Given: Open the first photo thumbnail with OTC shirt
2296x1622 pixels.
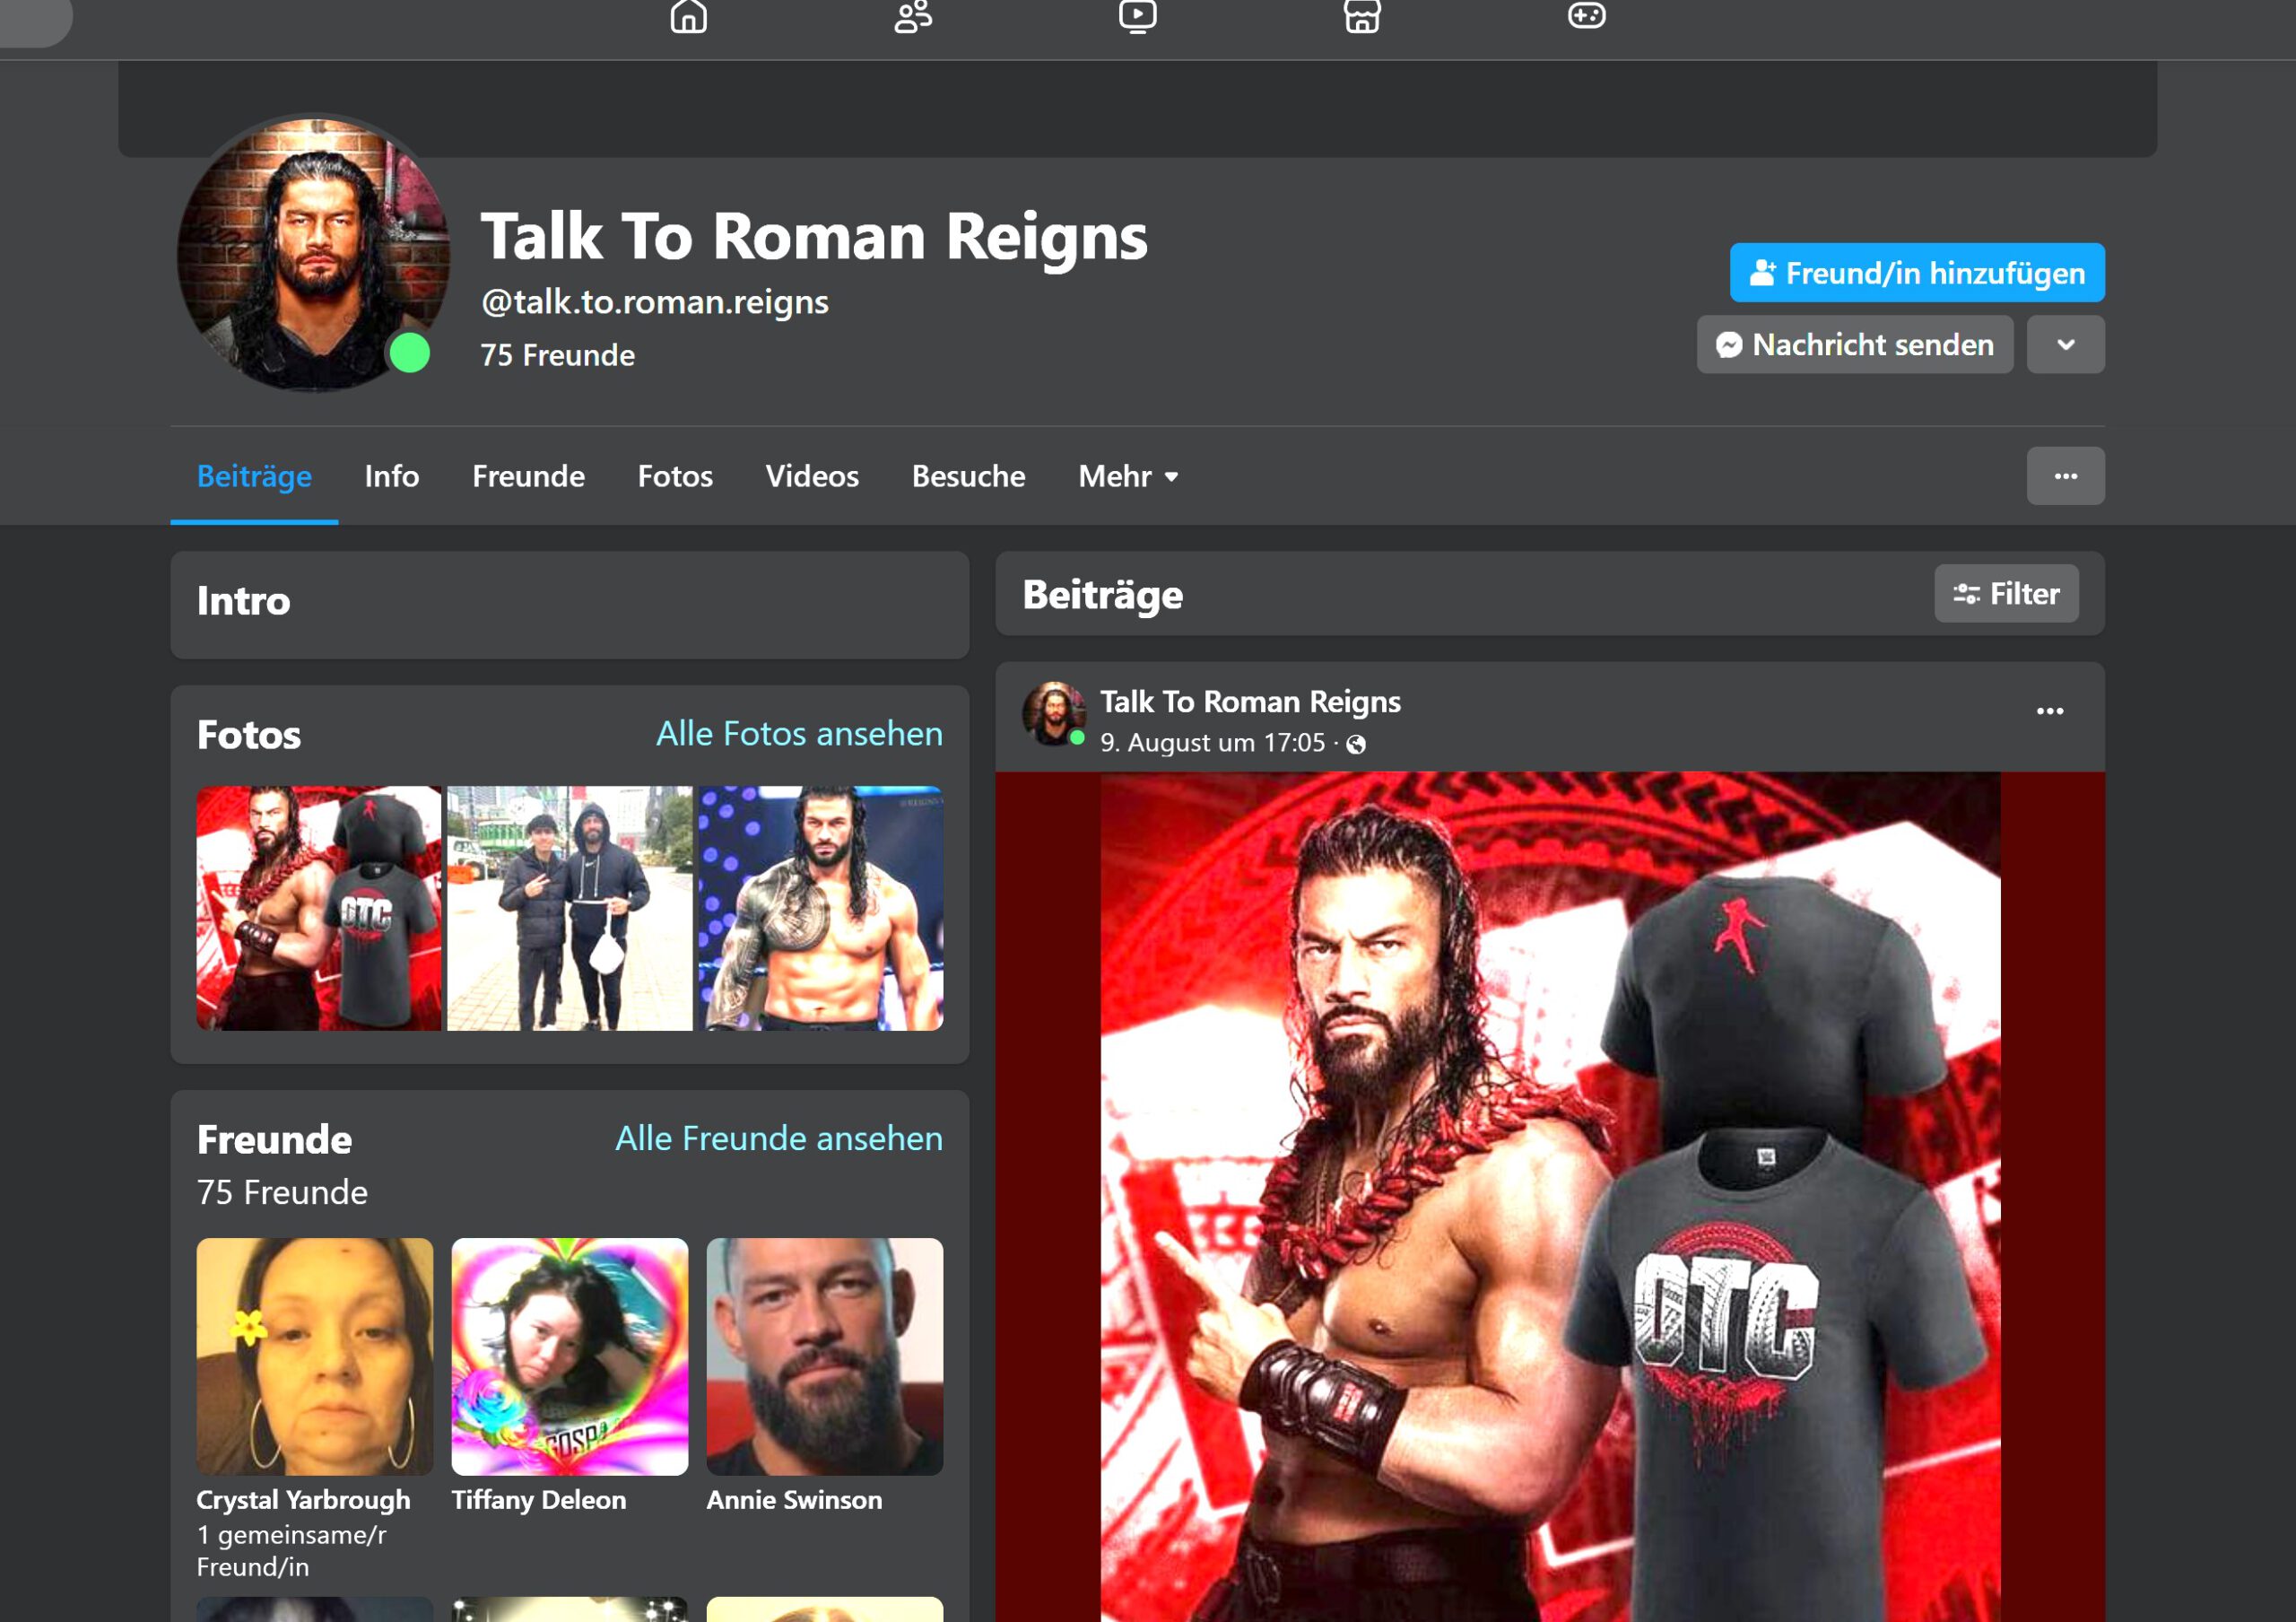Looking at the screenshot, I should [318, 908].
